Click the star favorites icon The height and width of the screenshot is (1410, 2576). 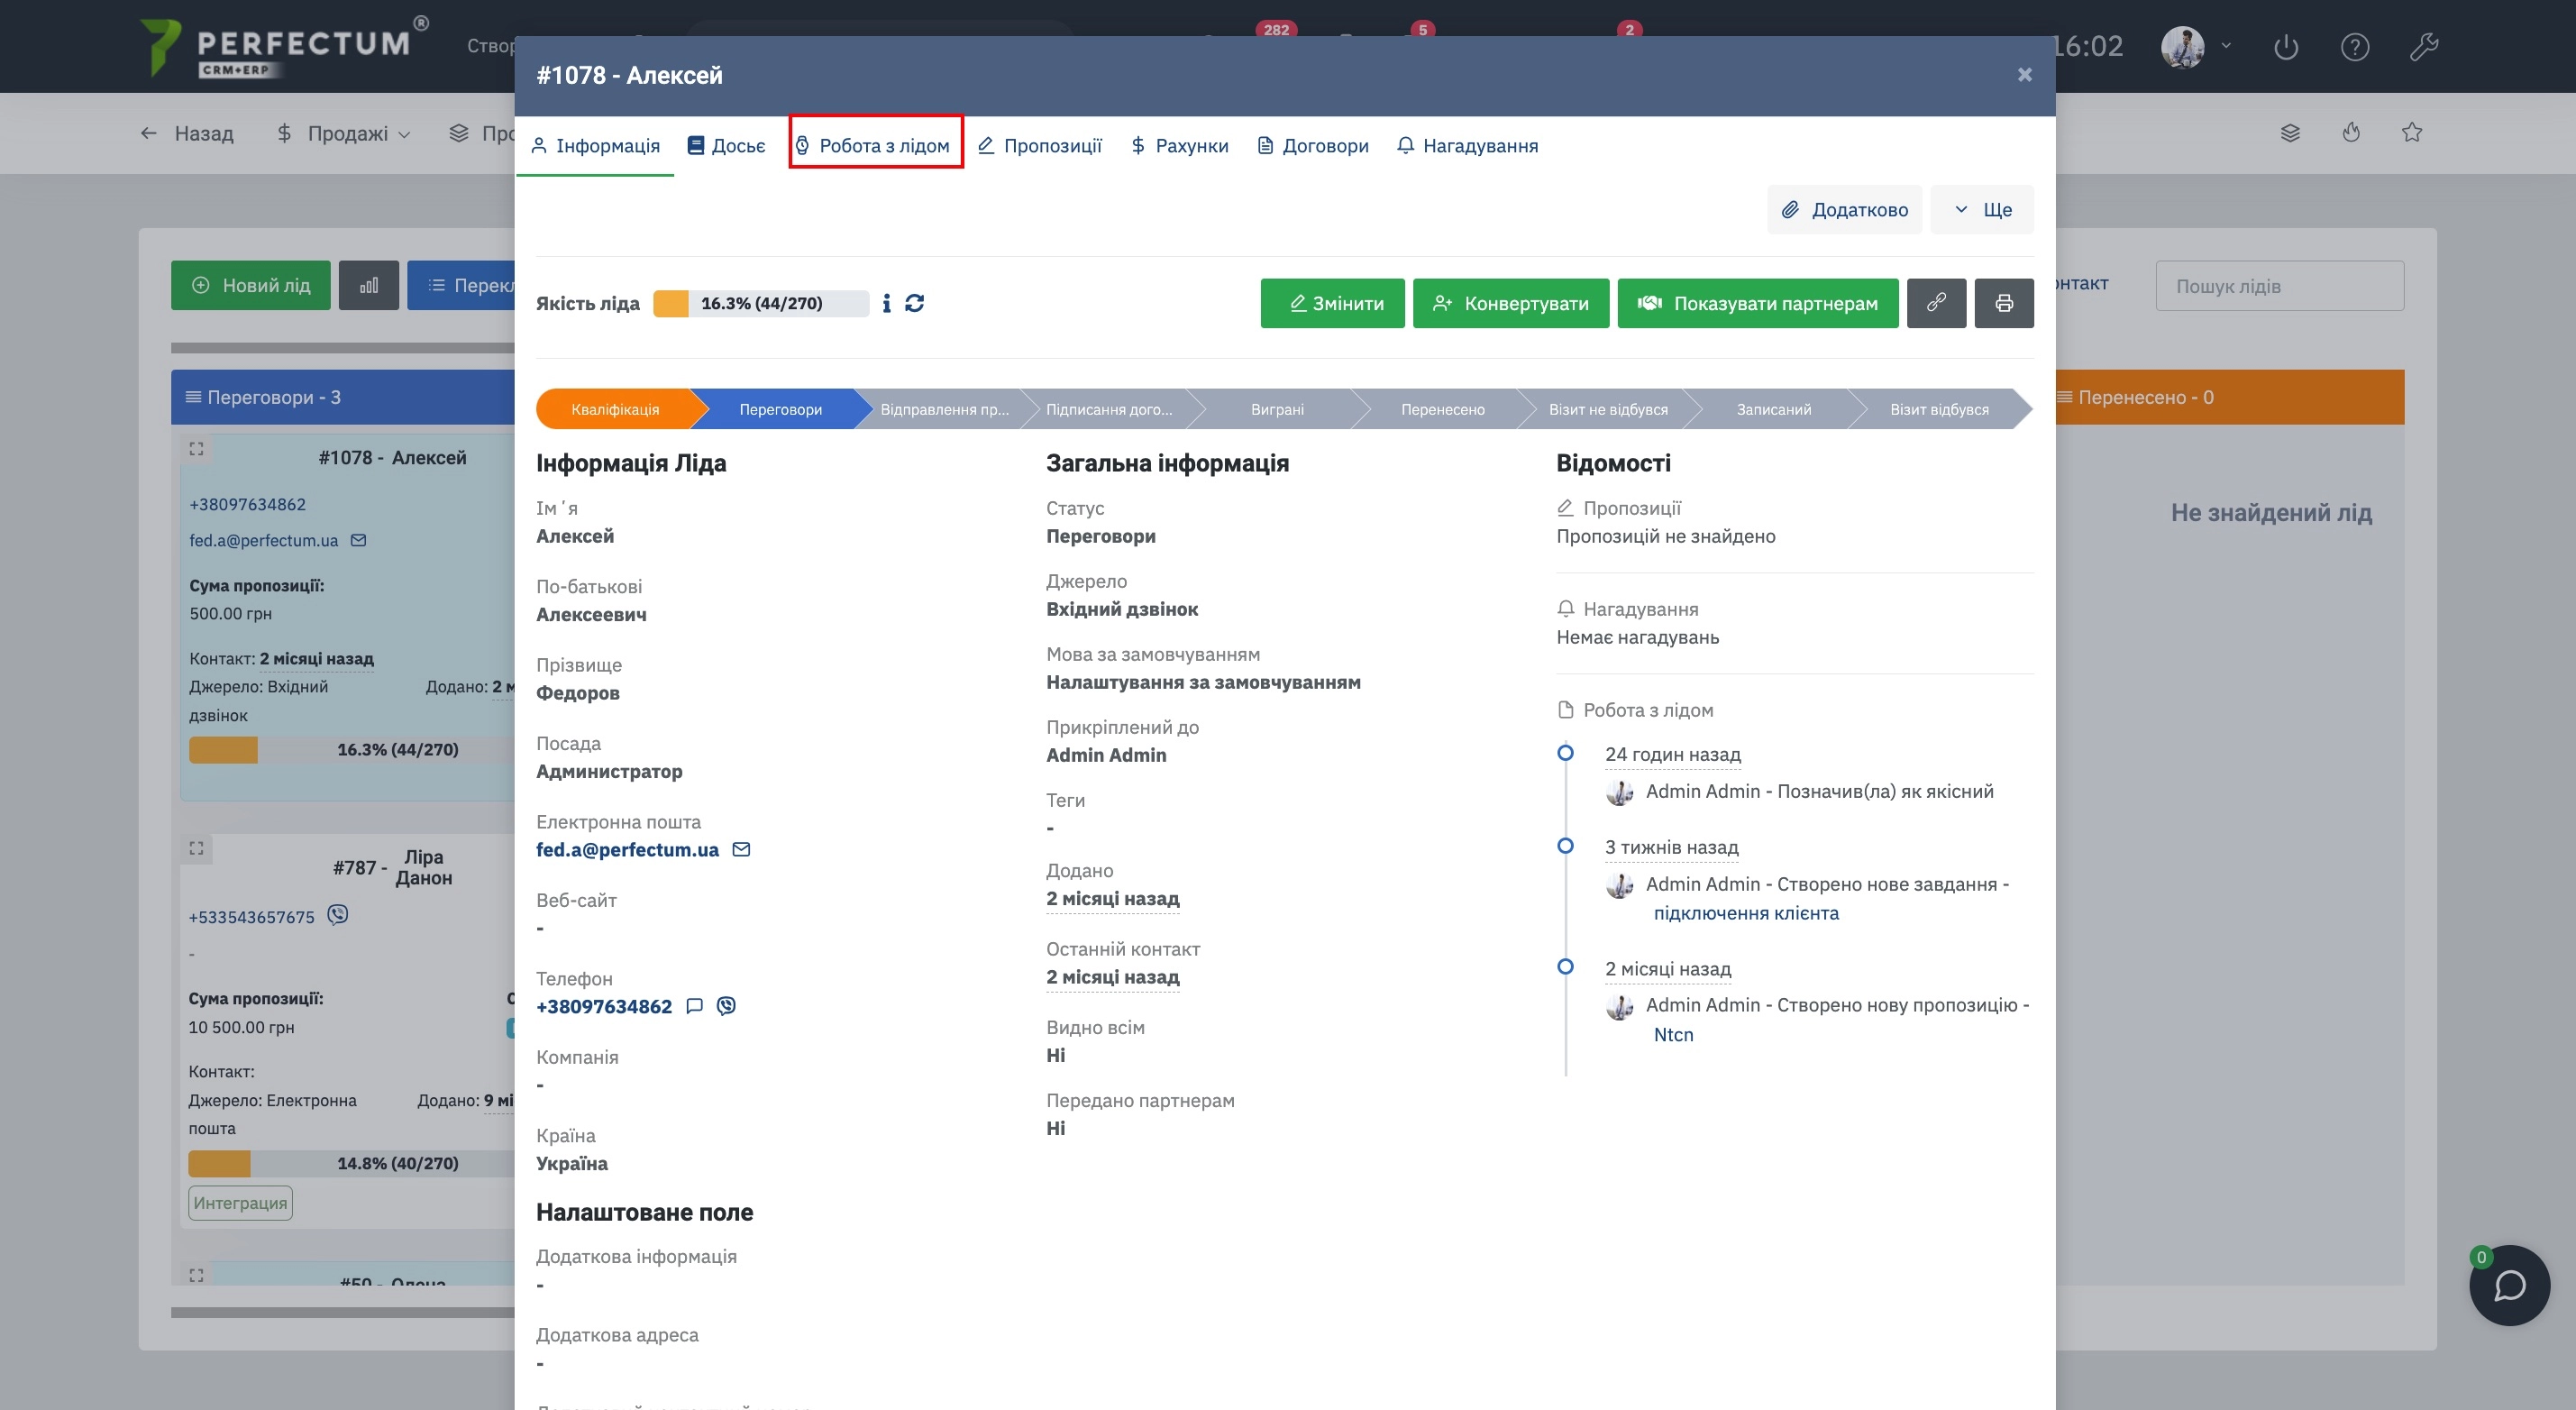click(2412, 132)
